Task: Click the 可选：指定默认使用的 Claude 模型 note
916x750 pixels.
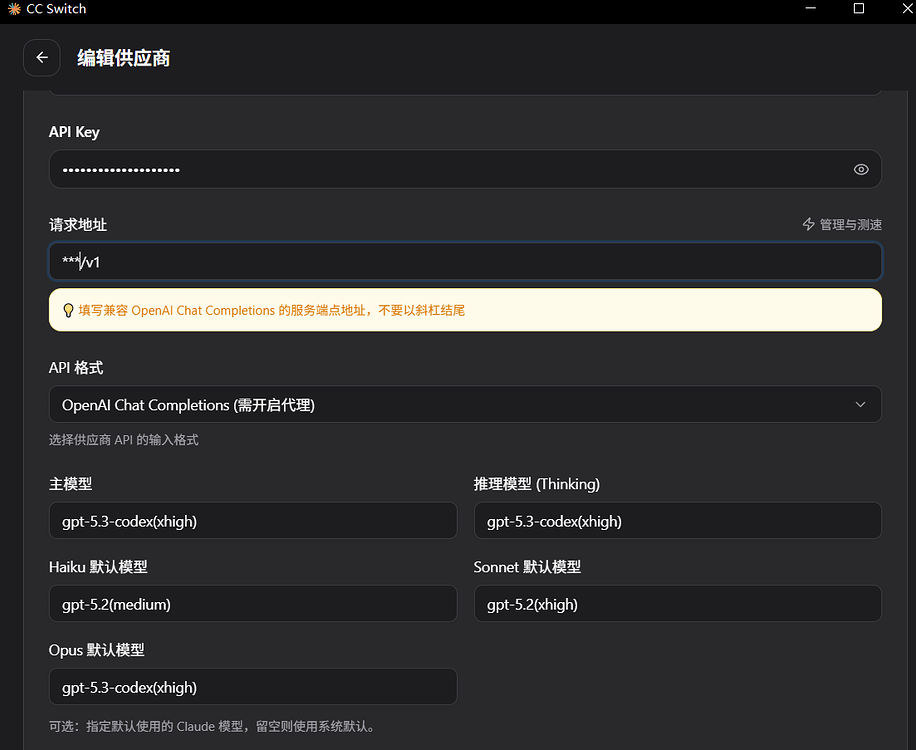Action: (211, 726)
